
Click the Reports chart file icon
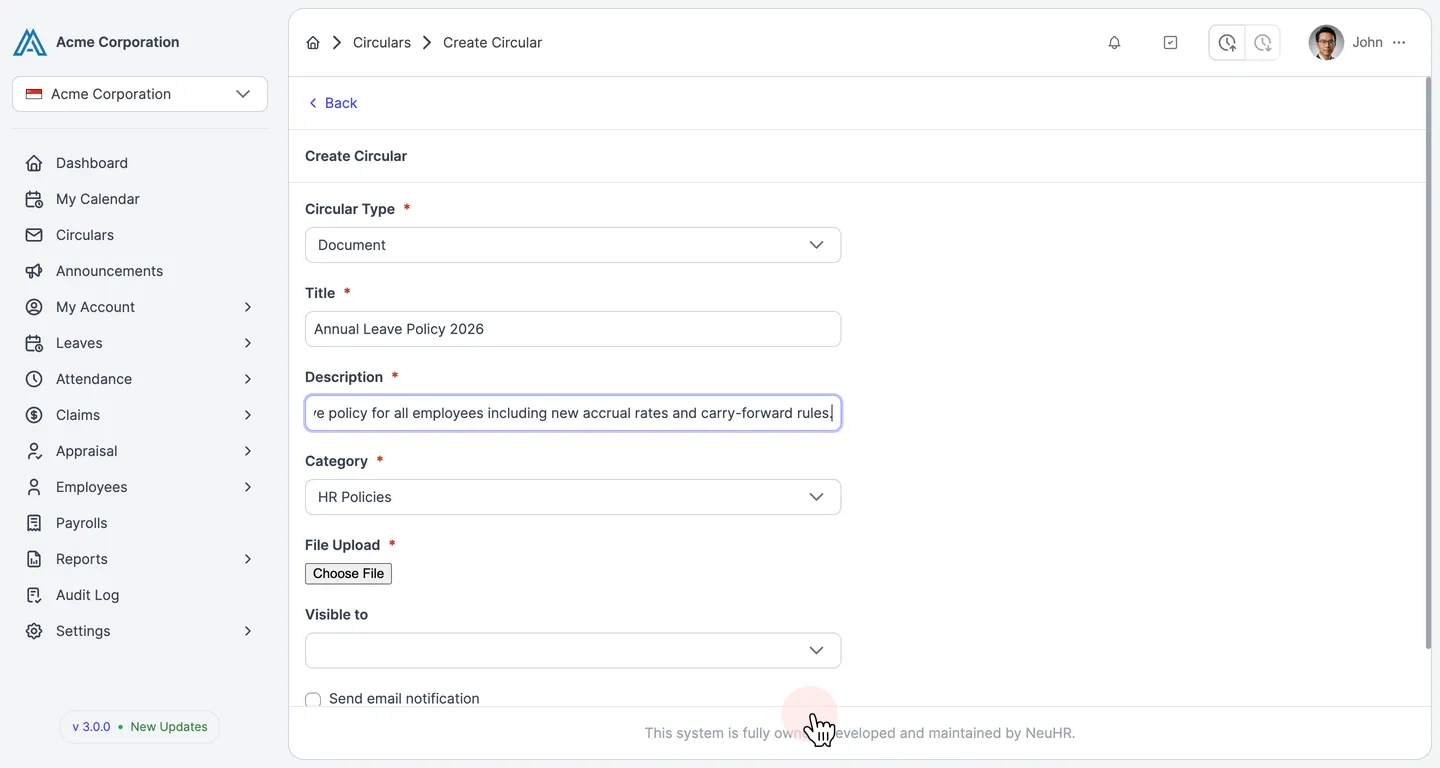[x=34, y=559]
